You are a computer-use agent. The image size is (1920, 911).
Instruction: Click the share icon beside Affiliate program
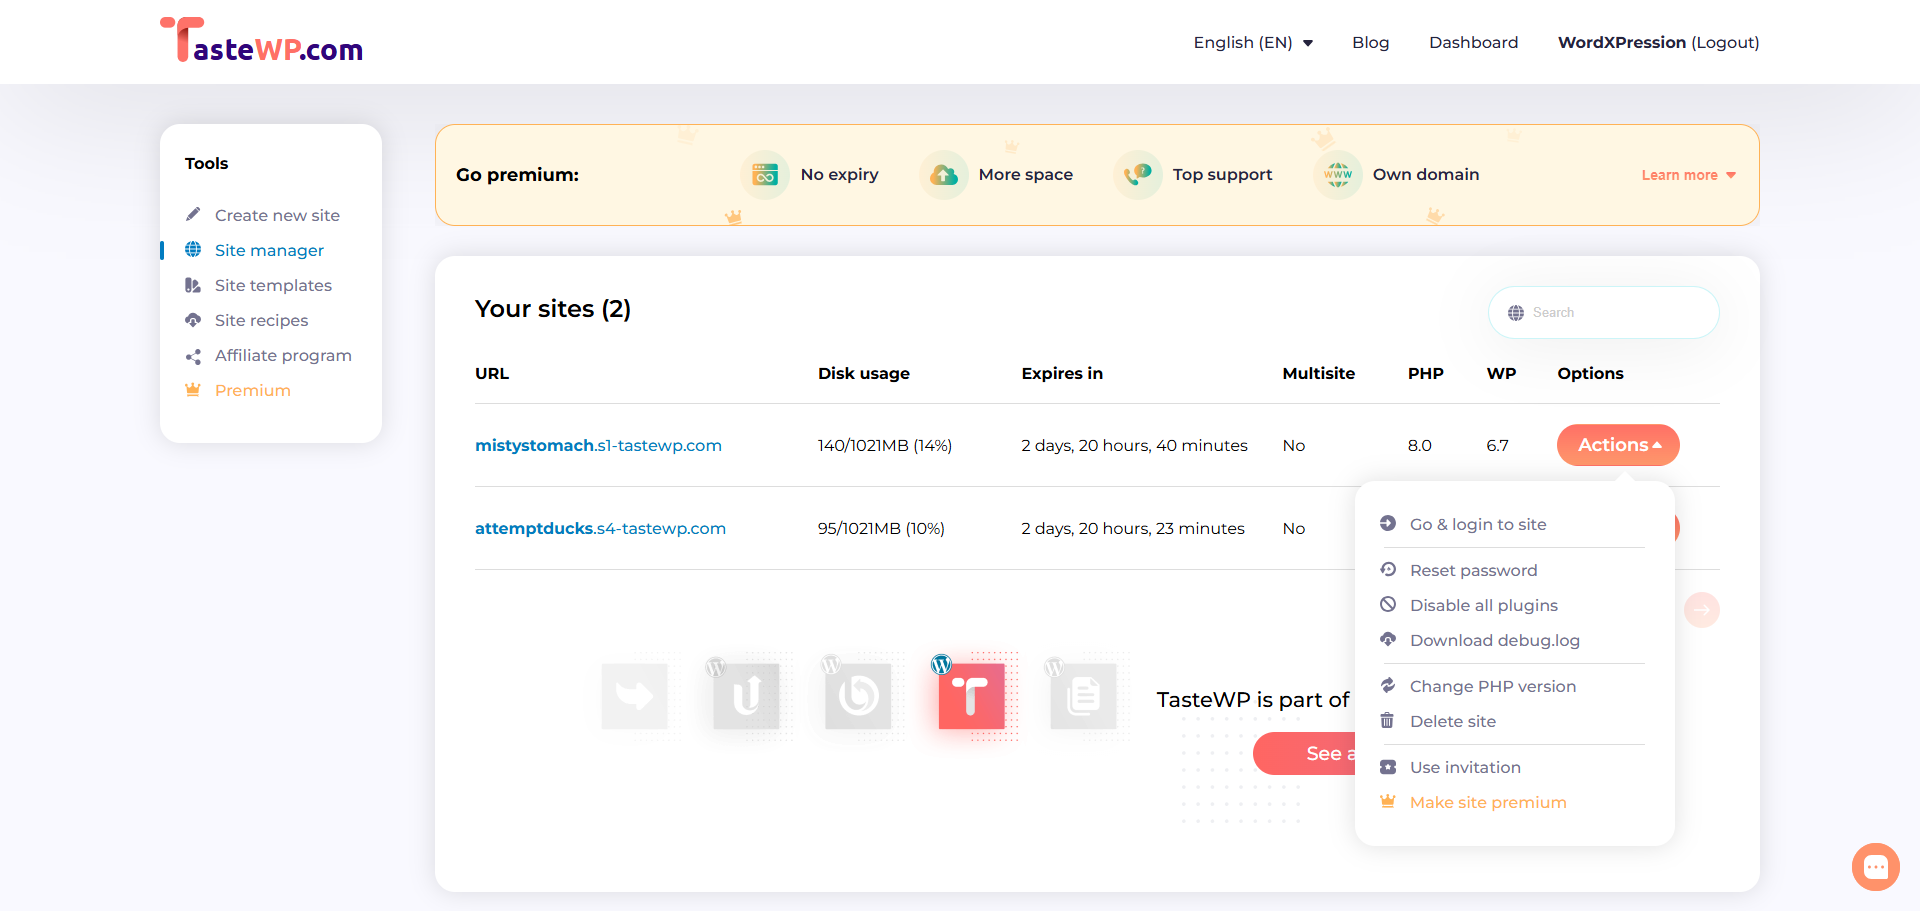tap(193, 356)
